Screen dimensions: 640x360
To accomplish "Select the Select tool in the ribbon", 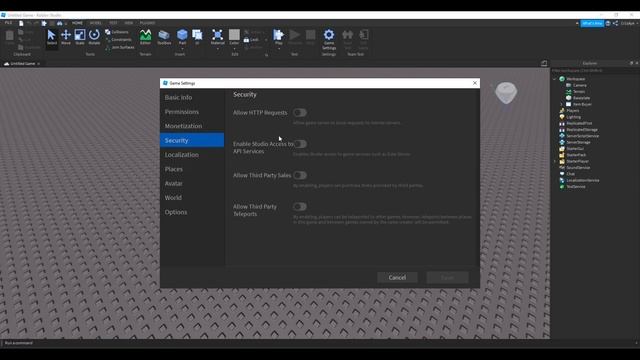I will 51,38.
